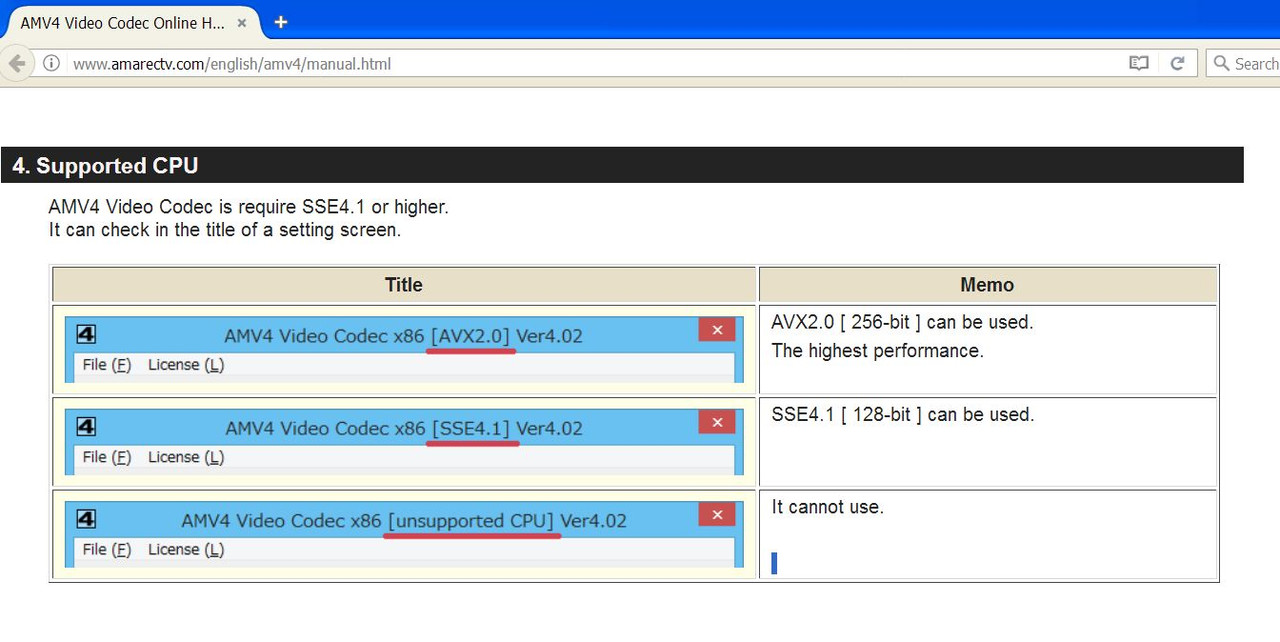Click the AVX2.0 title bar thumbnail image
Viewport: 1280px width, 642px height.
click(404, 349)
